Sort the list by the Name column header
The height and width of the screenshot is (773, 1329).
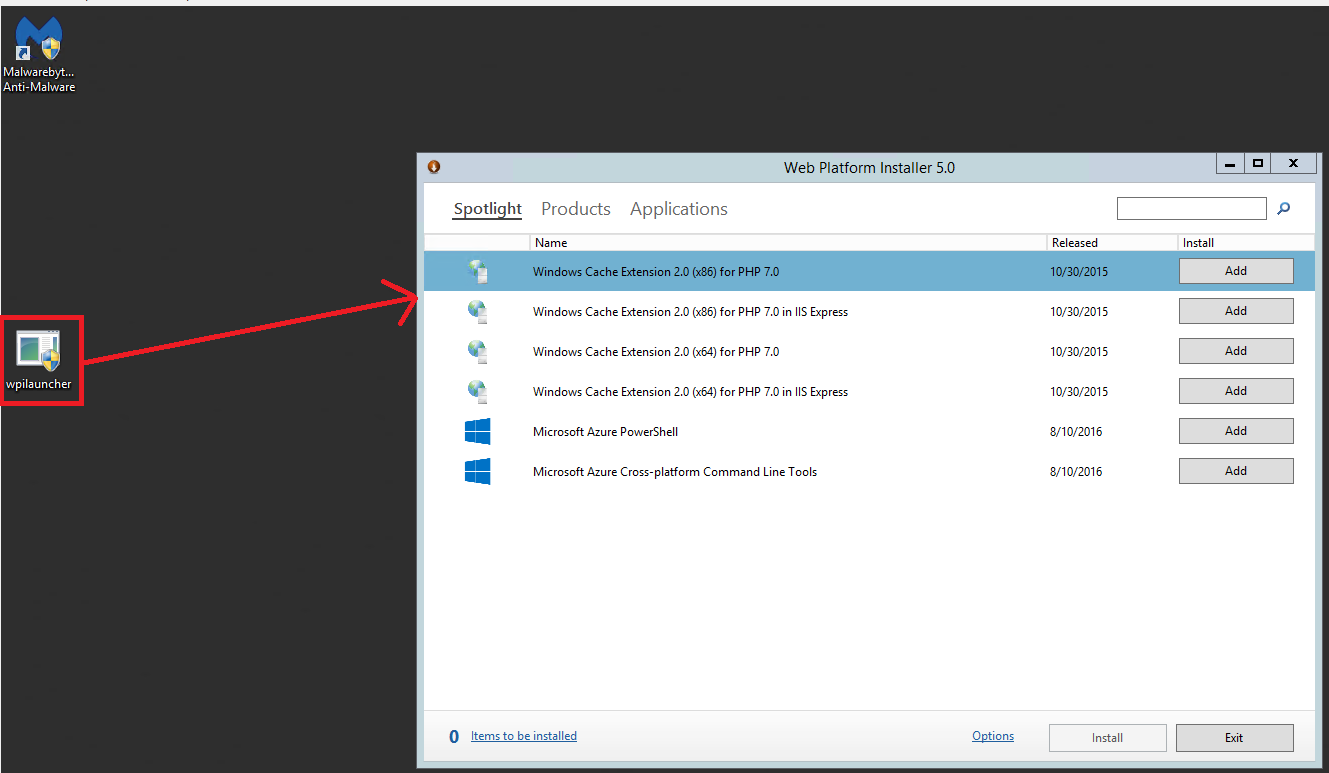click(x=788, y=243)
